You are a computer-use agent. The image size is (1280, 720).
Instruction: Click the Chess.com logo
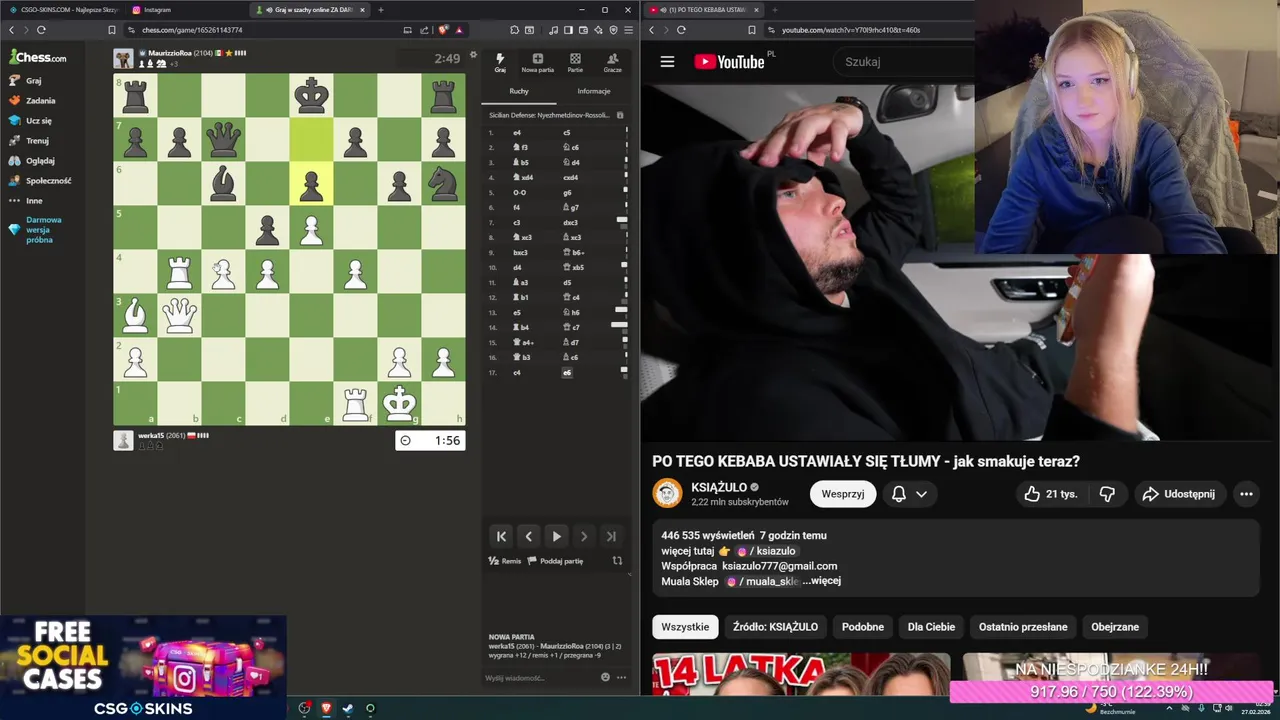(38, 57)
